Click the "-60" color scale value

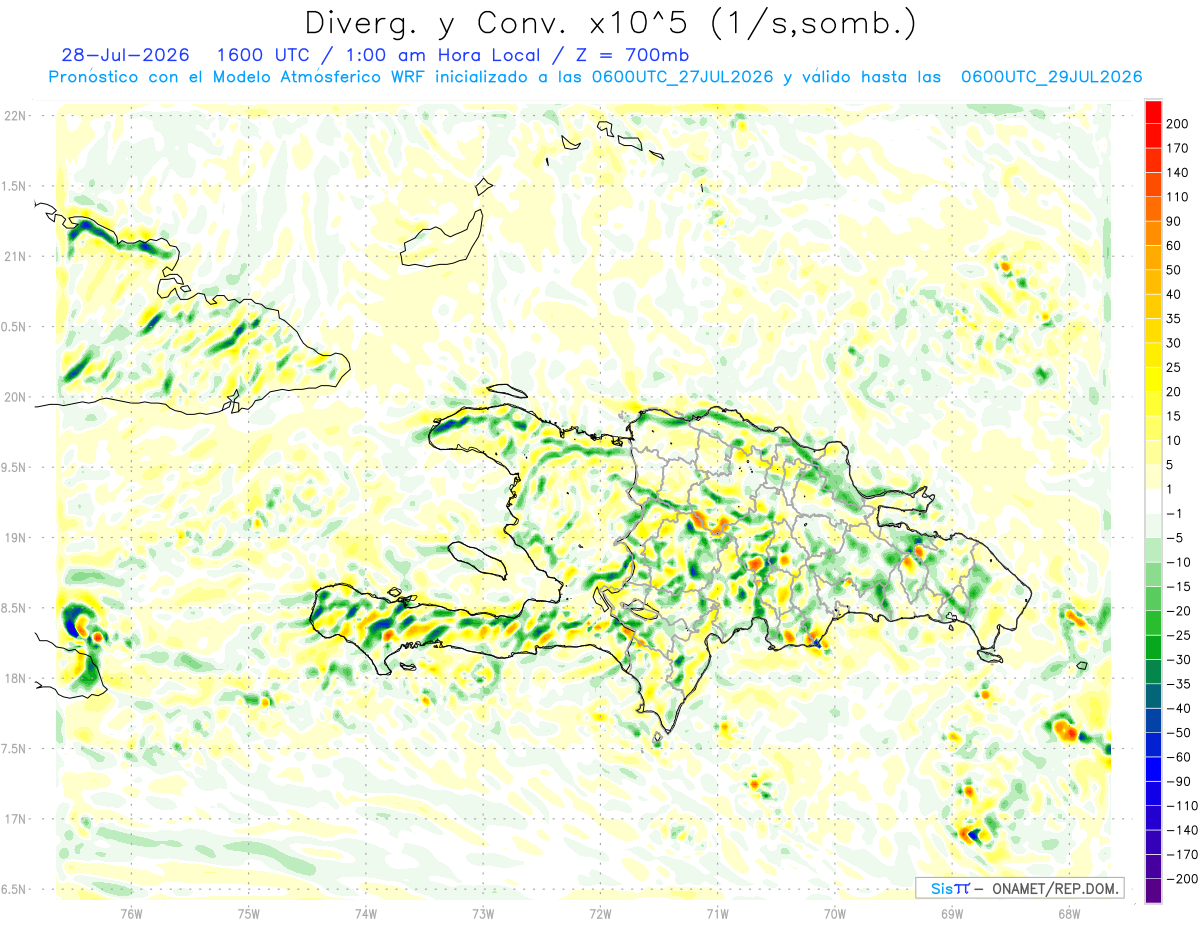1177,758
